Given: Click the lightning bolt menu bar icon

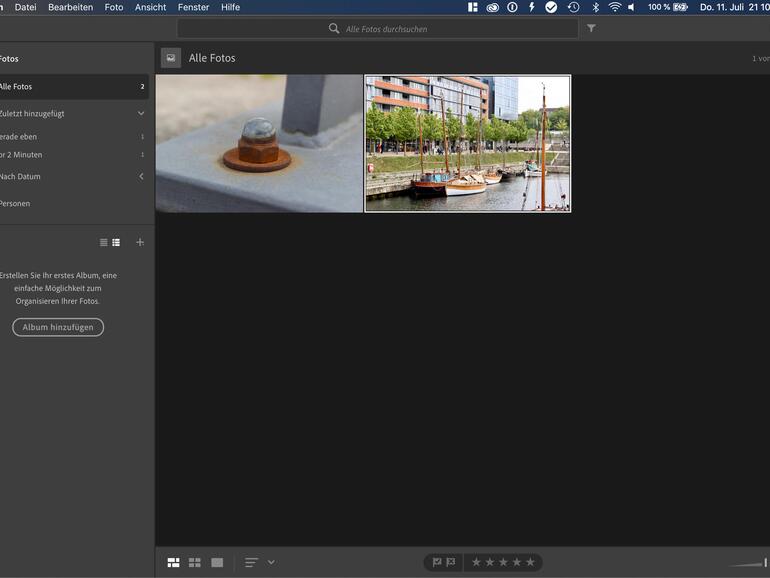Looking at the screenshot, I should pyautogui.click(x=531, y=7).
